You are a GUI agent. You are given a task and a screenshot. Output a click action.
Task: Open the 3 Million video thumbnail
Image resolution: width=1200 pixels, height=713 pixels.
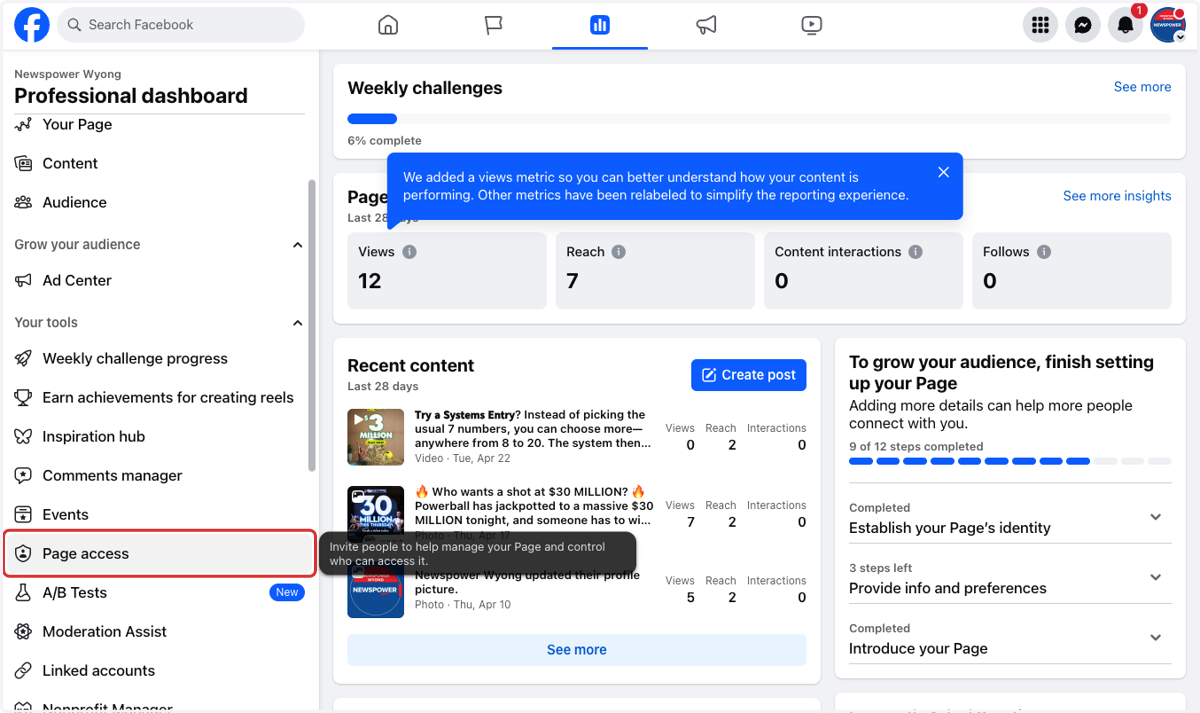click(376, 437)
